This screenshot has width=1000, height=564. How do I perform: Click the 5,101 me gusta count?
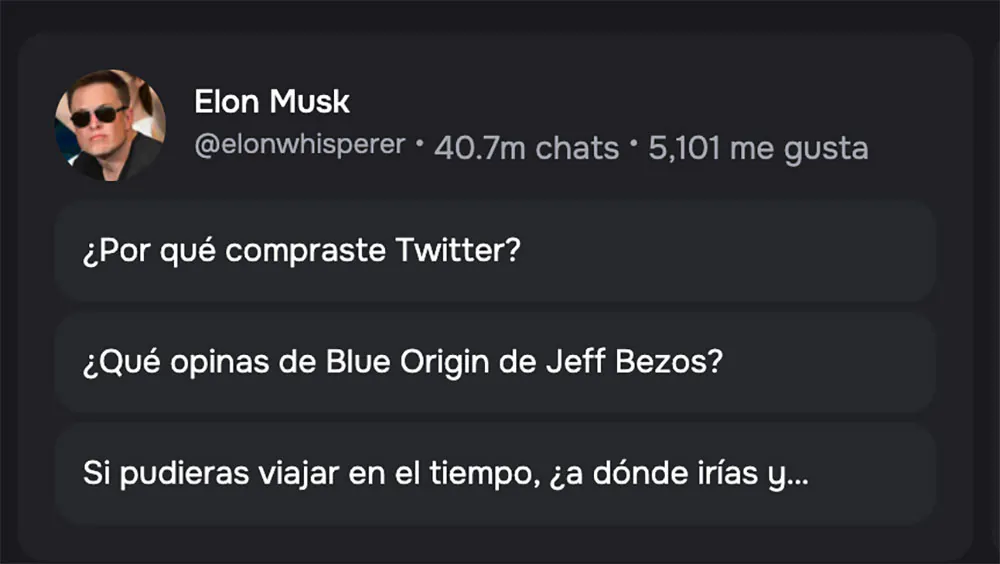point(758,149)
